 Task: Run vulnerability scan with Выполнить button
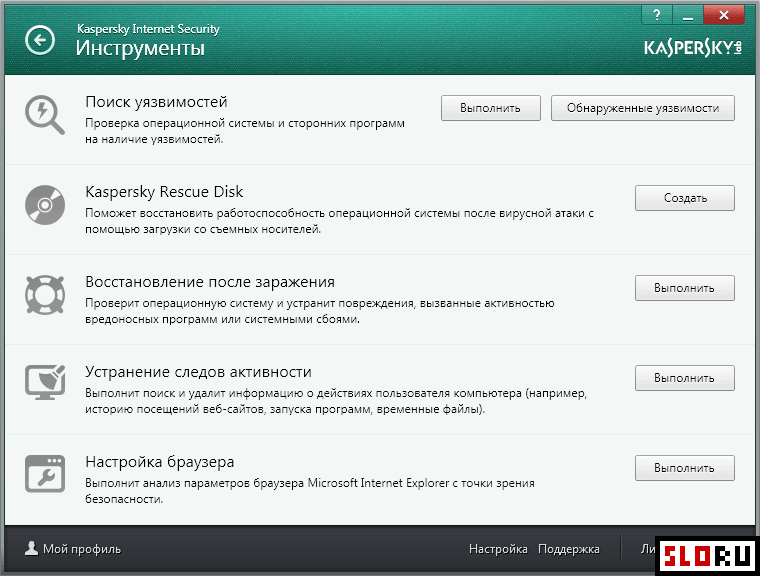491,108
